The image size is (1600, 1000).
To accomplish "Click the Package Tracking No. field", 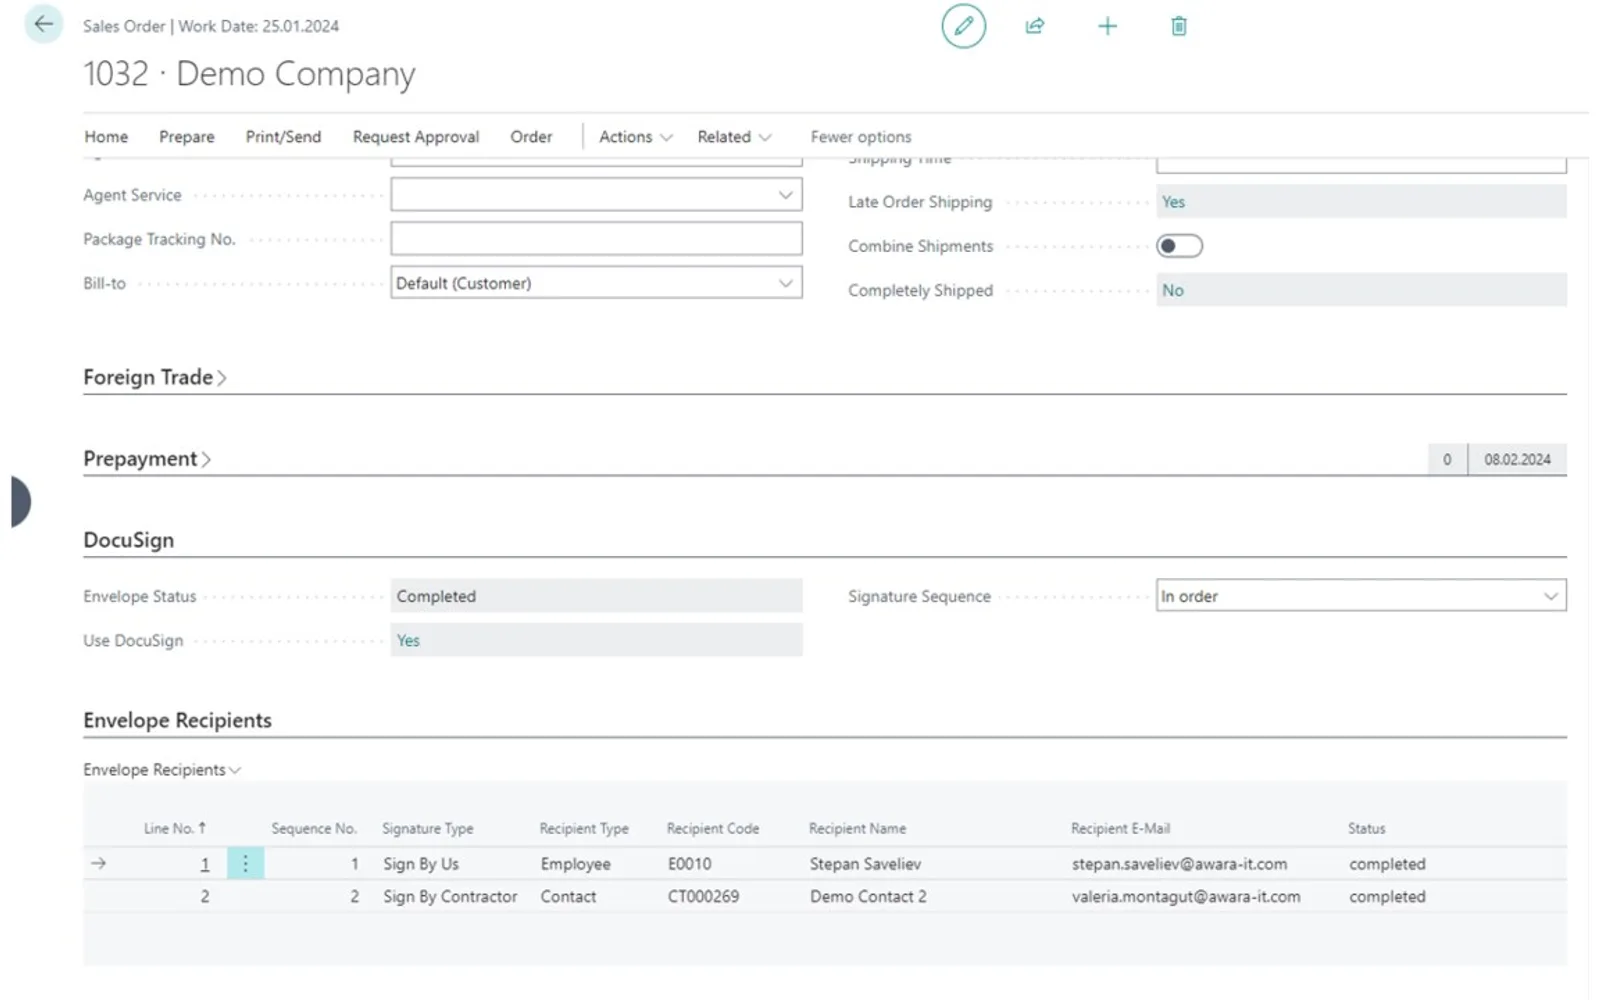I will click(596, 239).
